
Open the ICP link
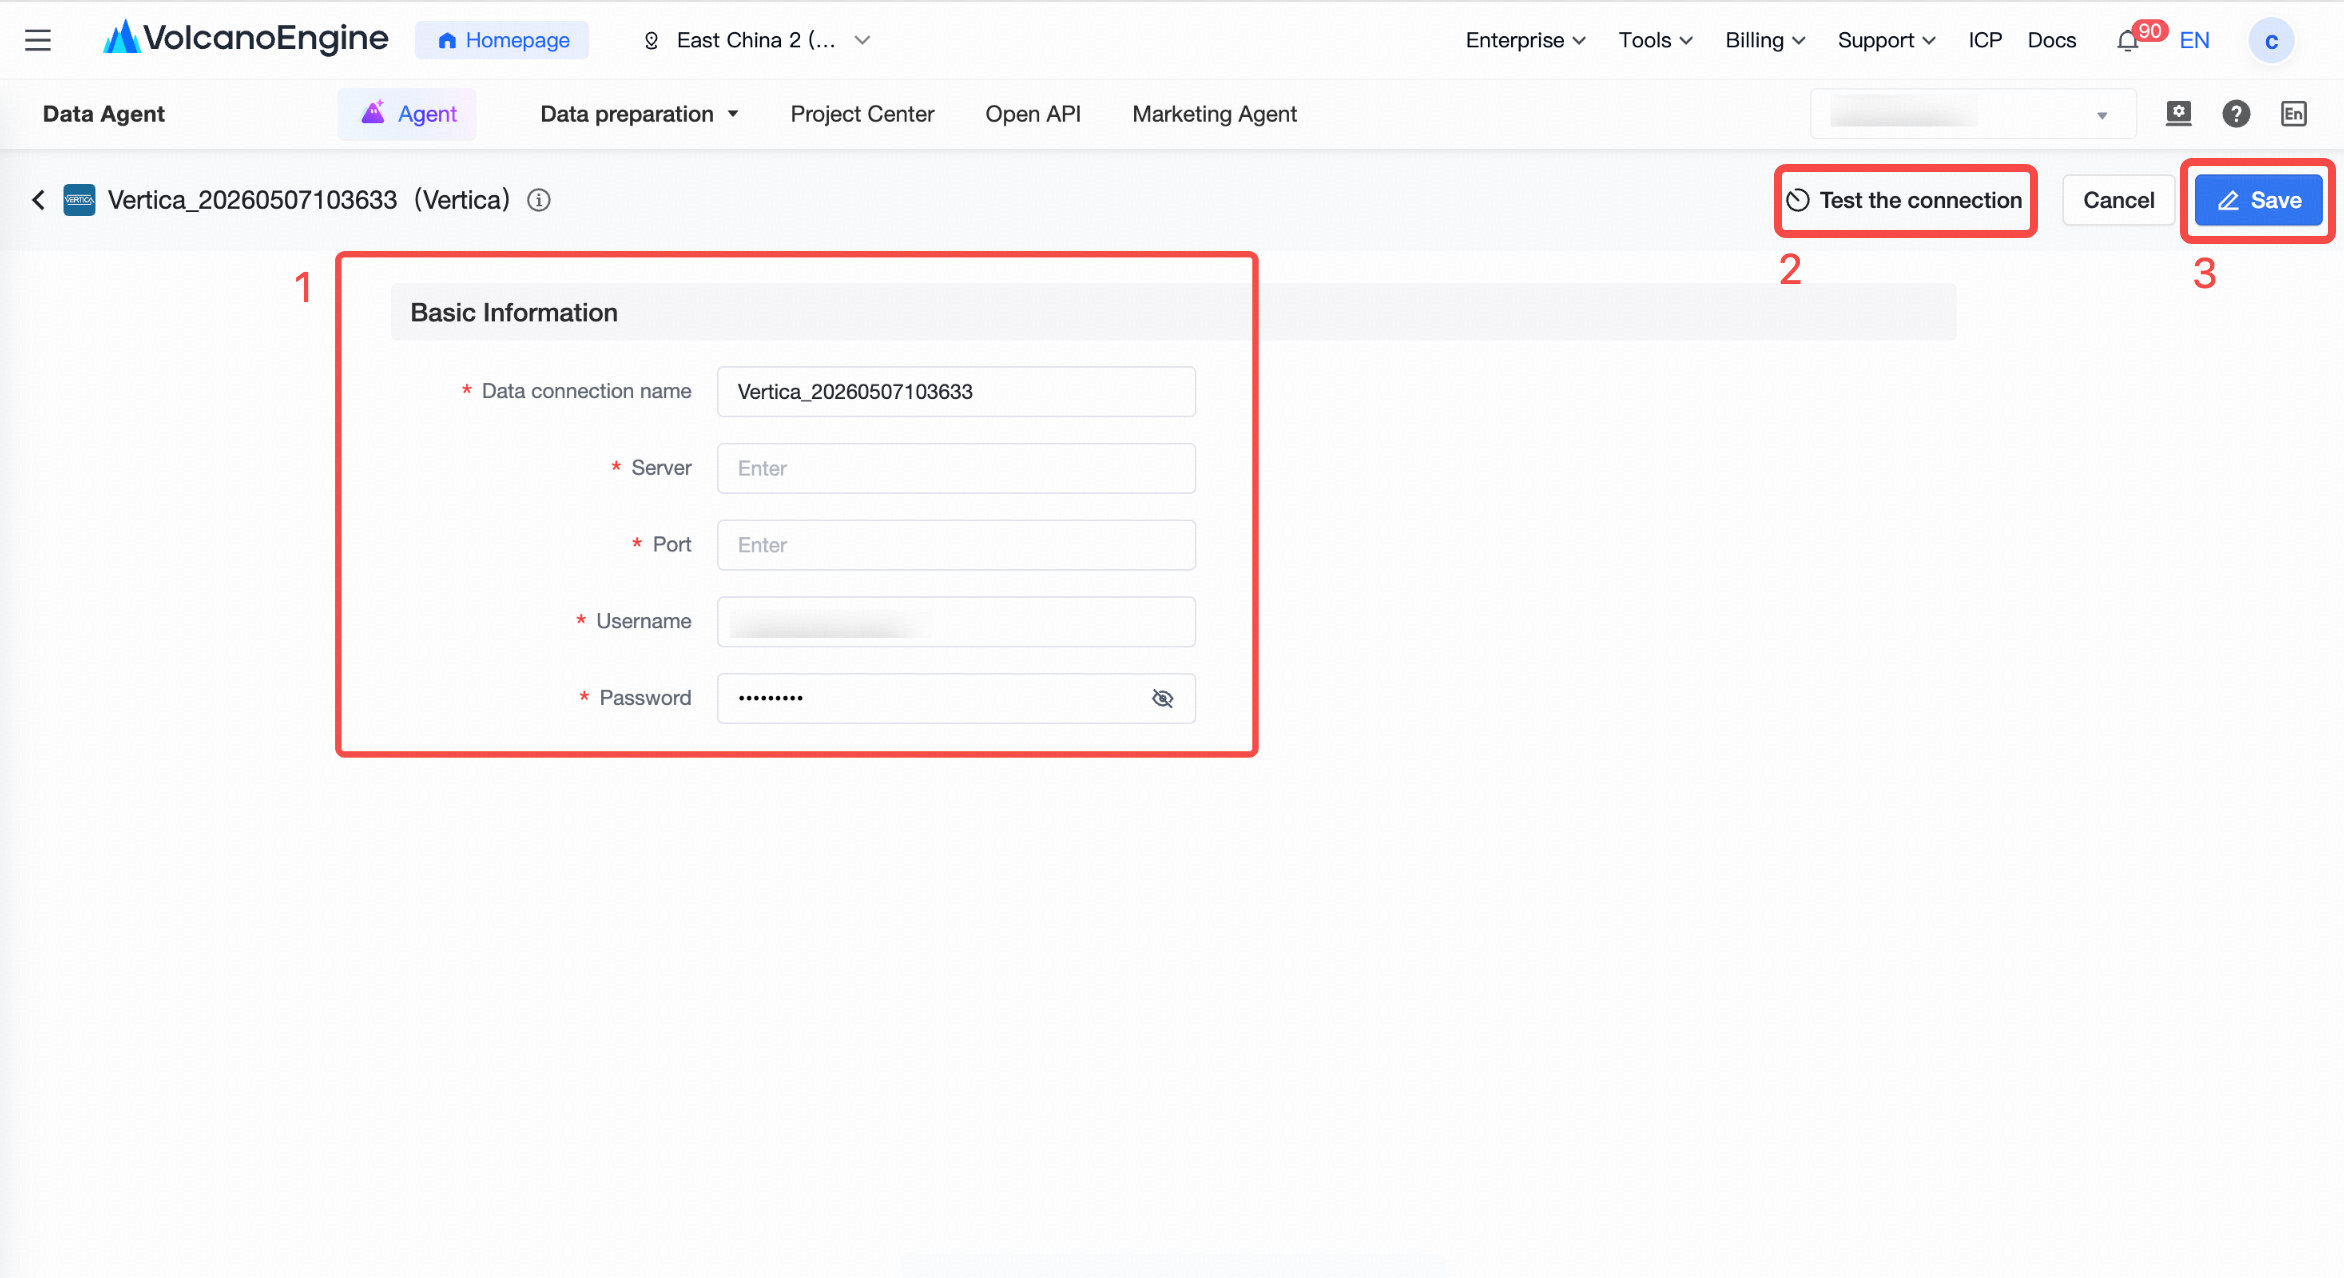click(x=1985, y=40)
